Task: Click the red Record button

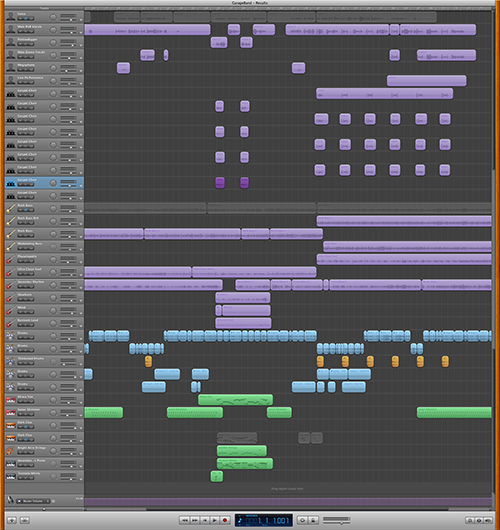Action: coord(224,520)
